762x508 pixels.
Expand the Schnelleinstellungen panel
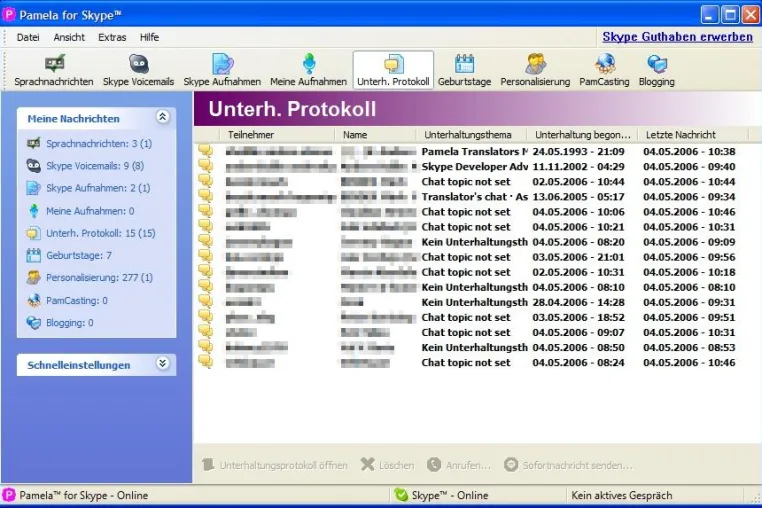click(162, 364)
